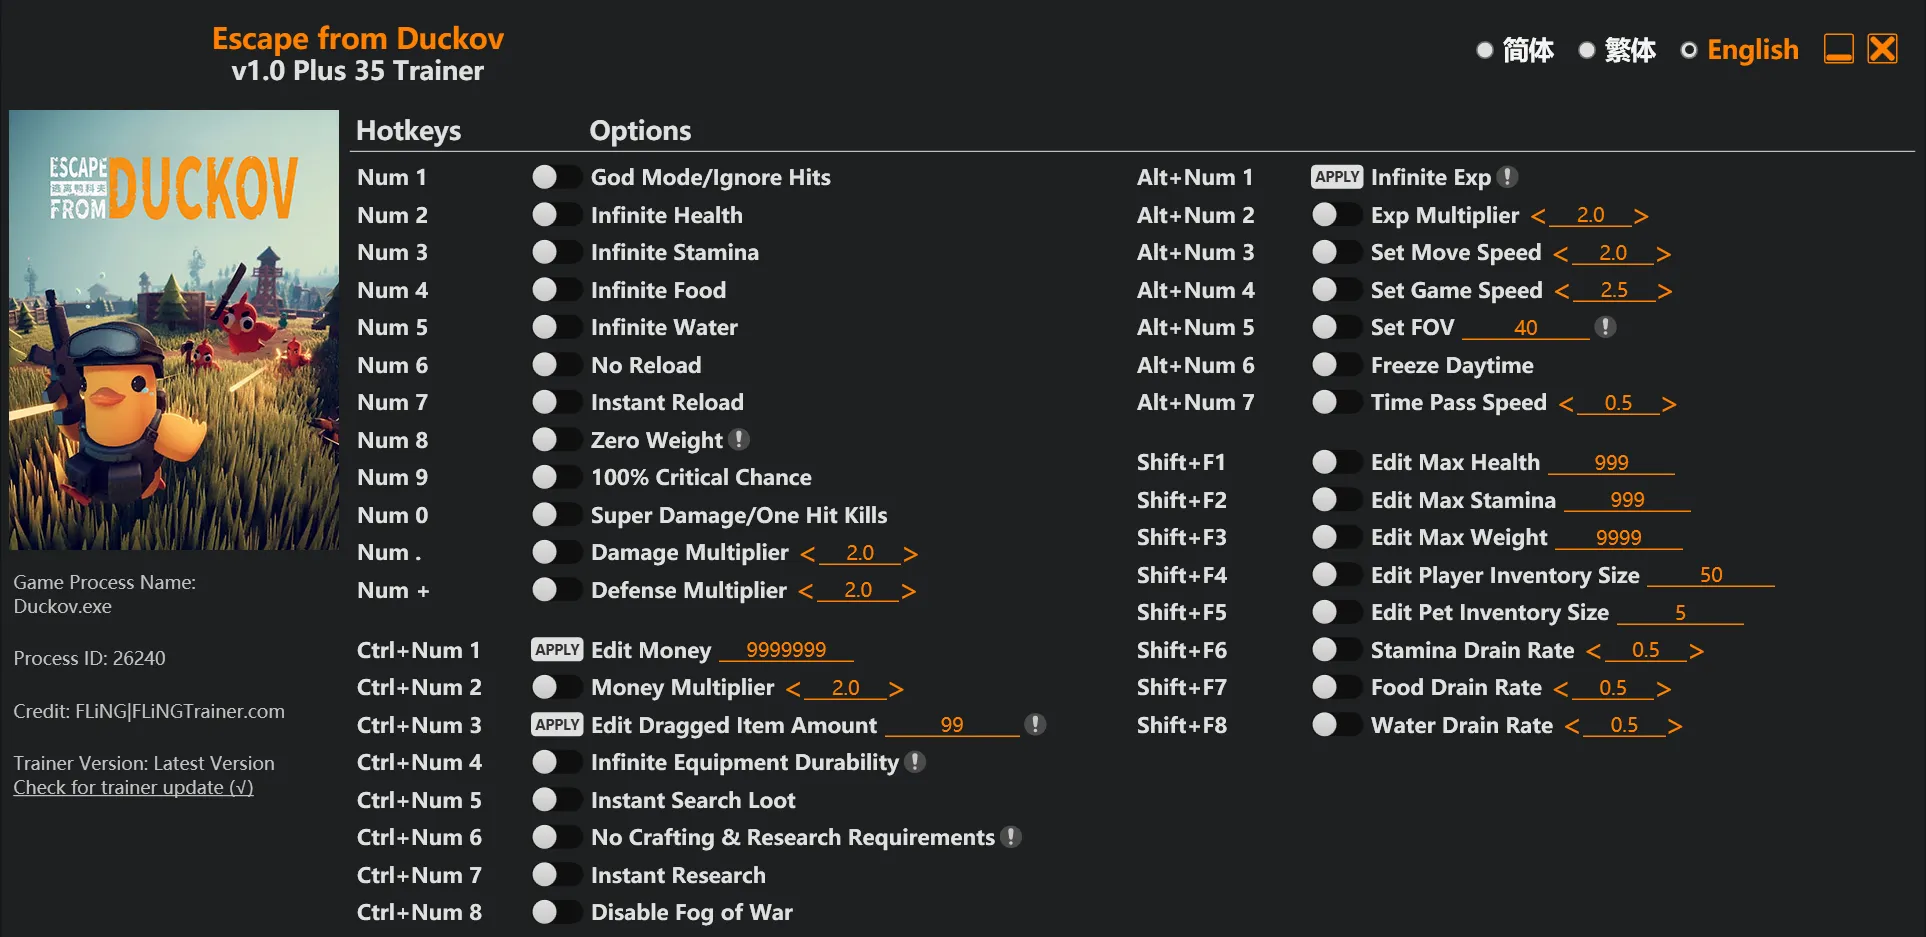Decrease Stamina Drain Rate using left arrow
This screenshot has width=1926, height=937.
[x=1594, y=652]
